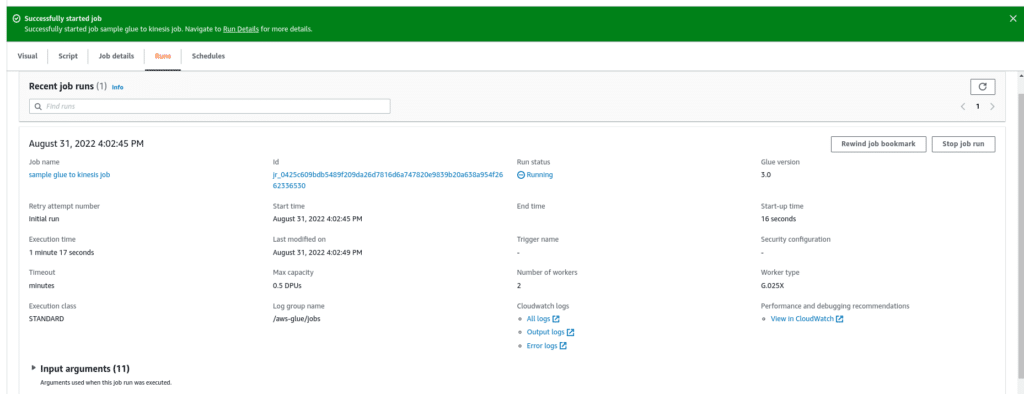Switch to the Script tab
1024x394 pixels.
coord(68,56)
